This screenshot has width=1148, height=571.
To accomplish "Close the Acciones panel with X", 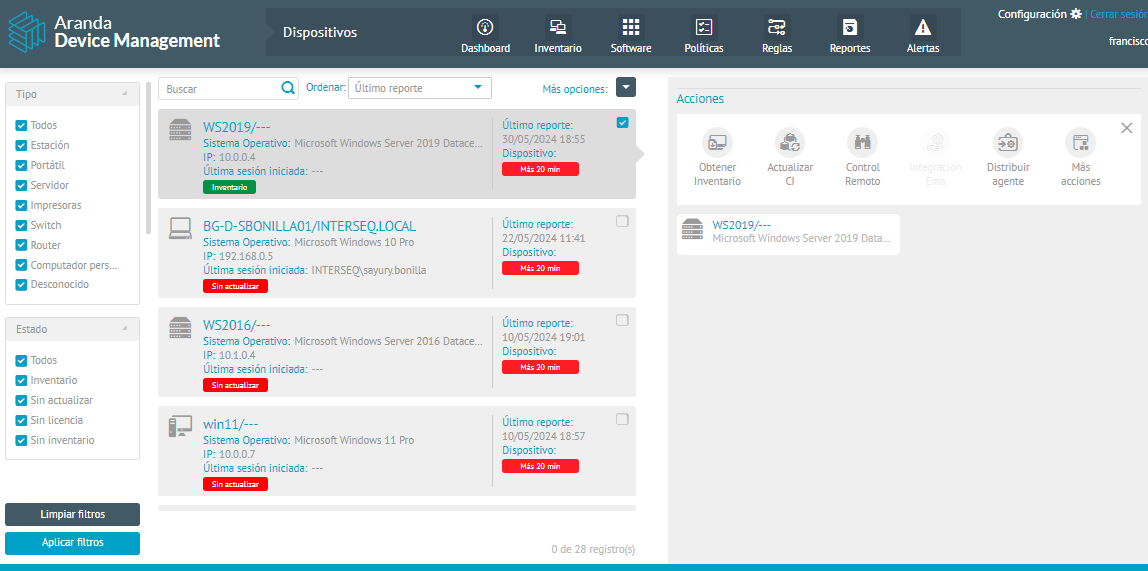I will click(x=1127, y=128).
